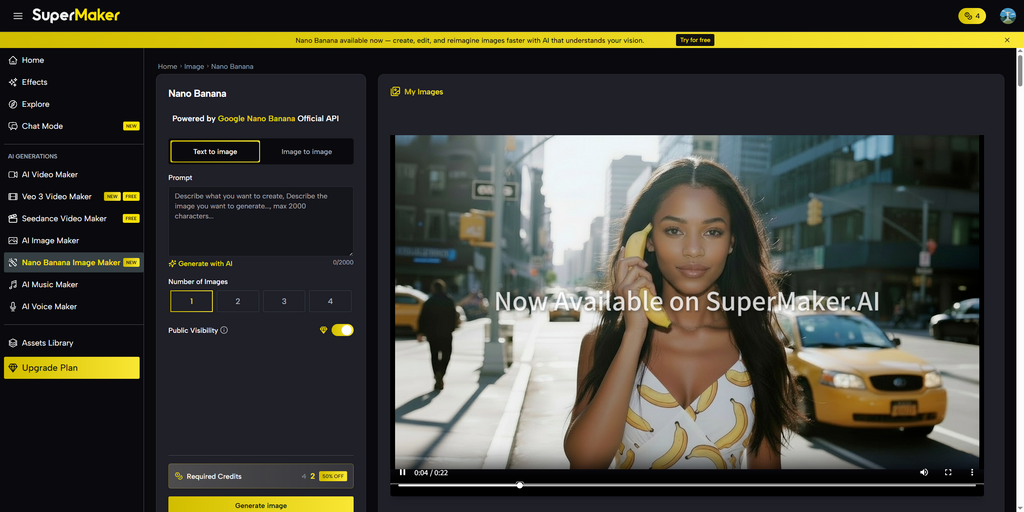1024x512 pixels.
Task: Click Generate with AI link
Action: (205, 264)
